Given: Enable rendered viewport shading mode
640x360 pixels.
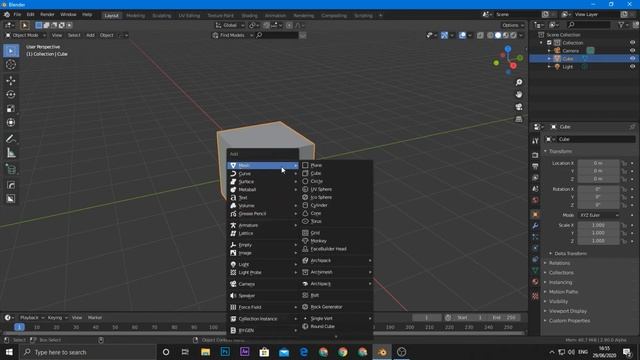Looking at the screenshot, I should click(513, 36).
